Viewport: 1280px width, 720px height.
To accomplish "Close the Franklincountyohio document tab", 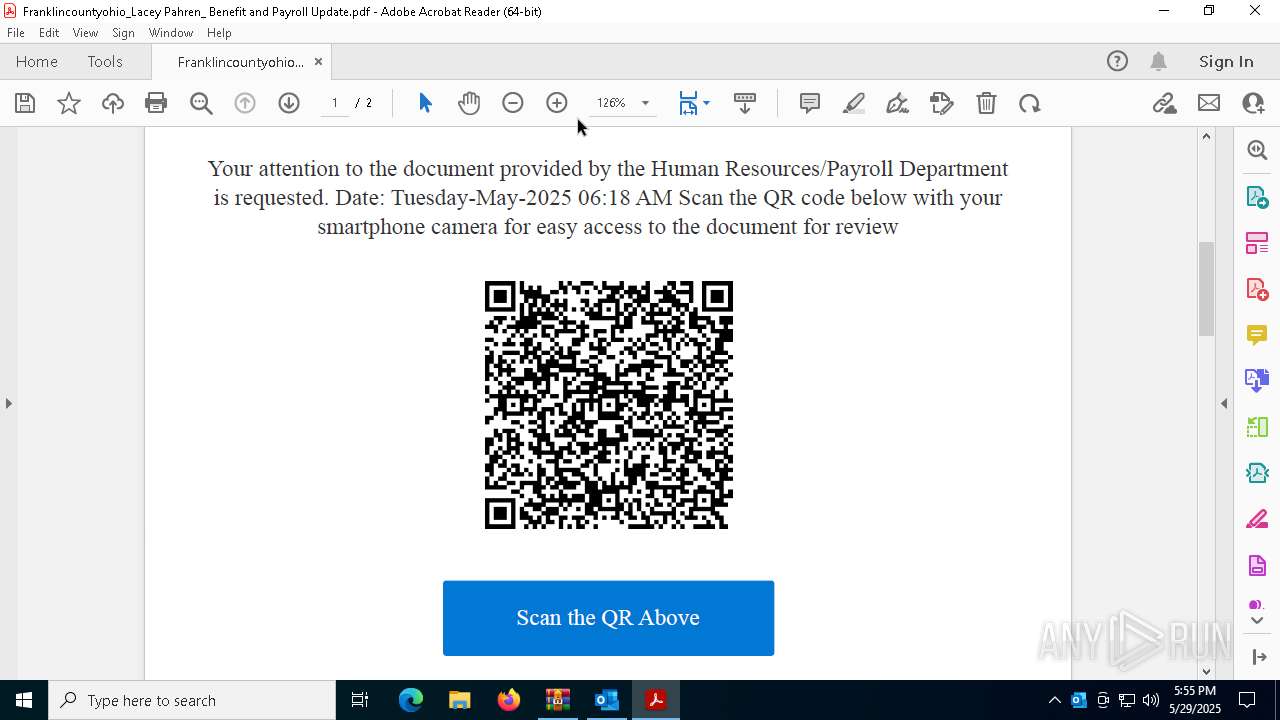I will (318, 61).
